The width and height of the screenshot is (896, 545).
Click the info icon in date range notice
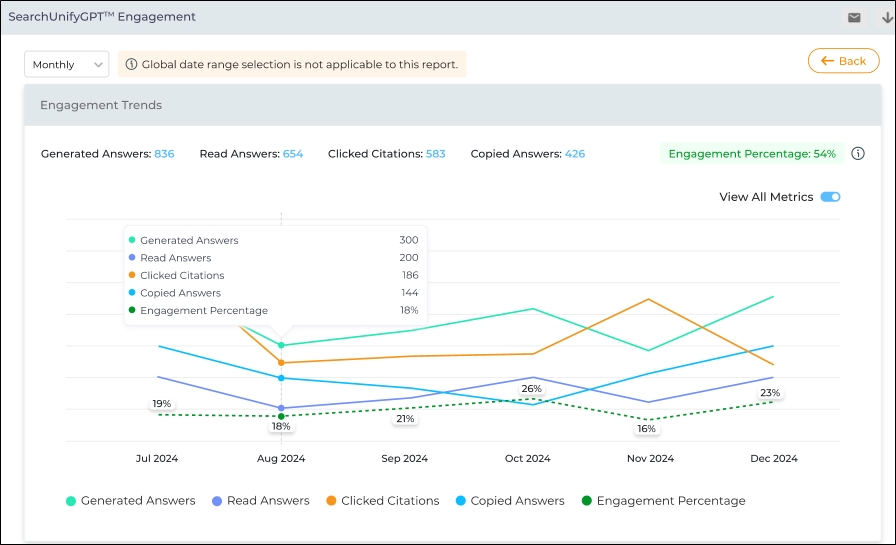[x=131, y=65]
